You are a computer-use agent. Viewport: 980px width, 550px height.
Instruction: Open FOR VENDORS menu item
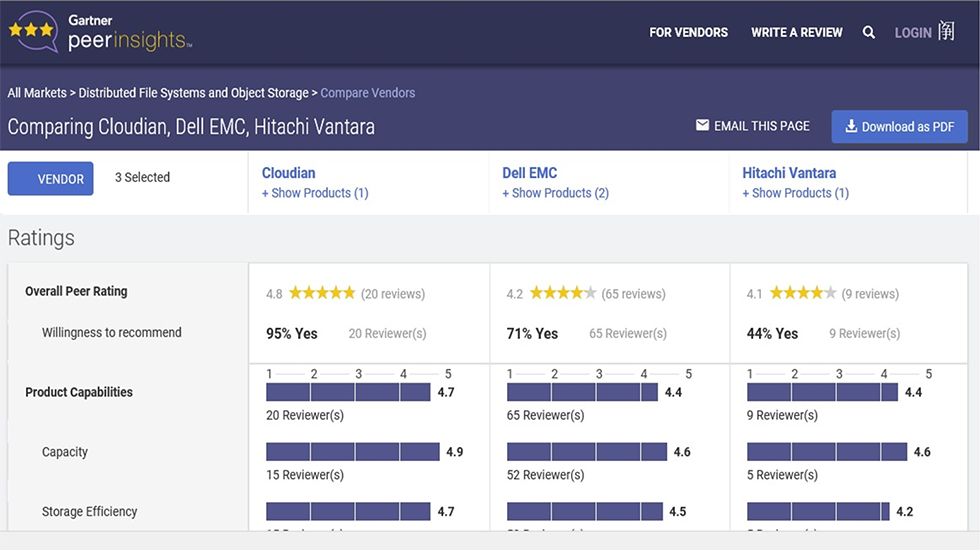(688, 32)
